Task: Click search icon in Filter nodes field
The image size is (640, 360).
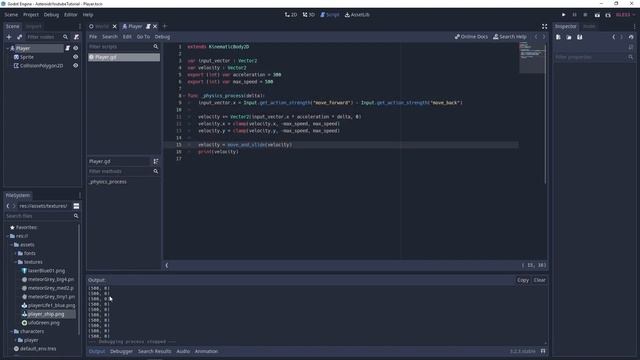Action: [x=65, y=37]
